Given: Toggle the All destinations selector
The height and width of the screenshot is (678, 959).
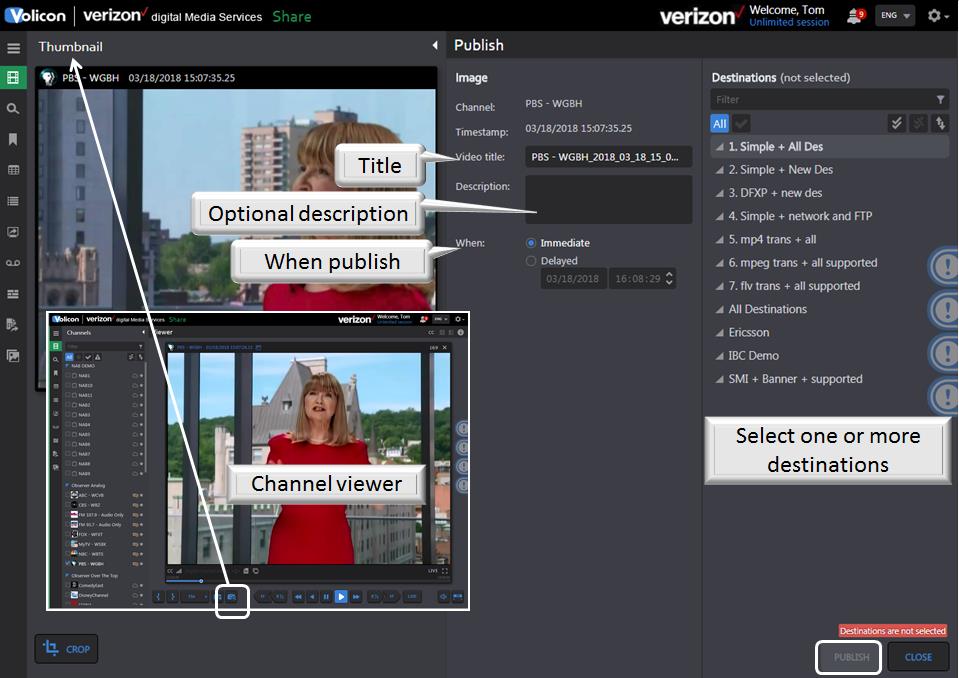Looking at the screenshot, I should (x=718, y=122).
